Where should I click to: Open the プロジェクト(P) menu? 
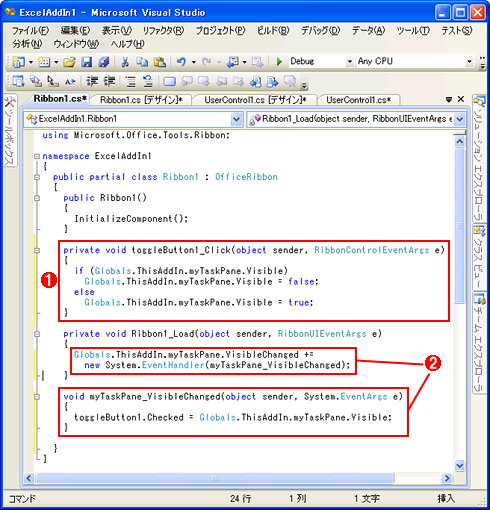[220, 31]
